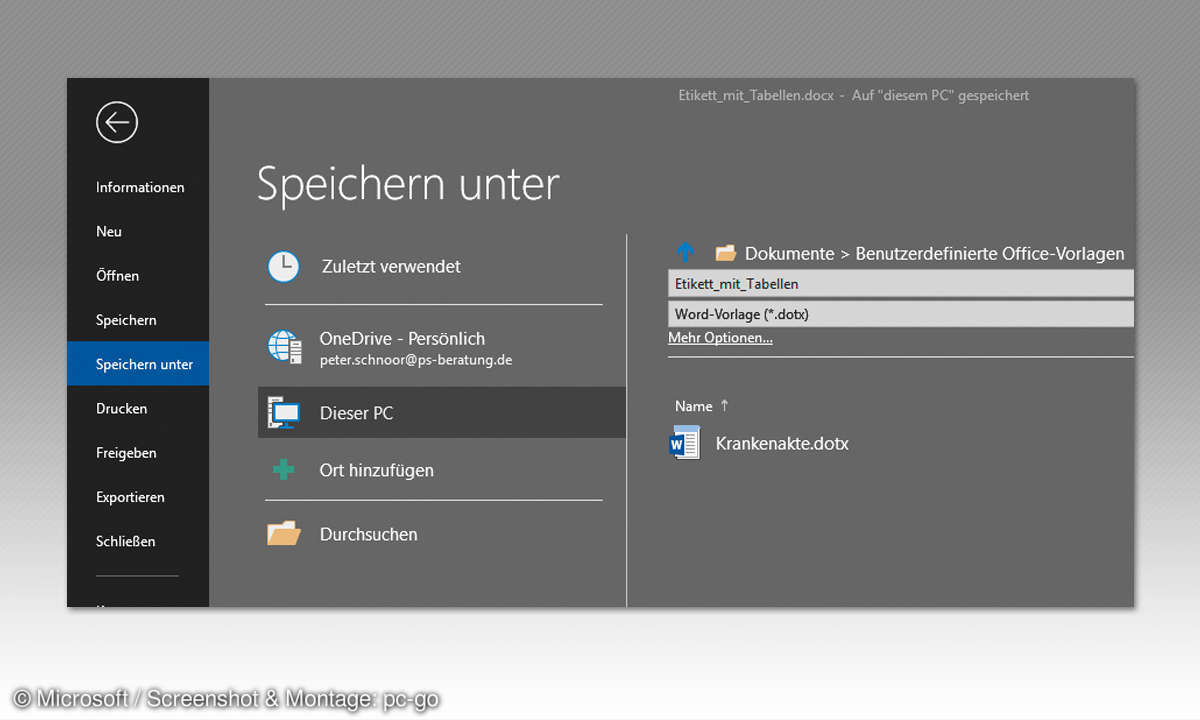Click the Dieser PC monitor icon
1200x720 pixels.
pos(284,412)
